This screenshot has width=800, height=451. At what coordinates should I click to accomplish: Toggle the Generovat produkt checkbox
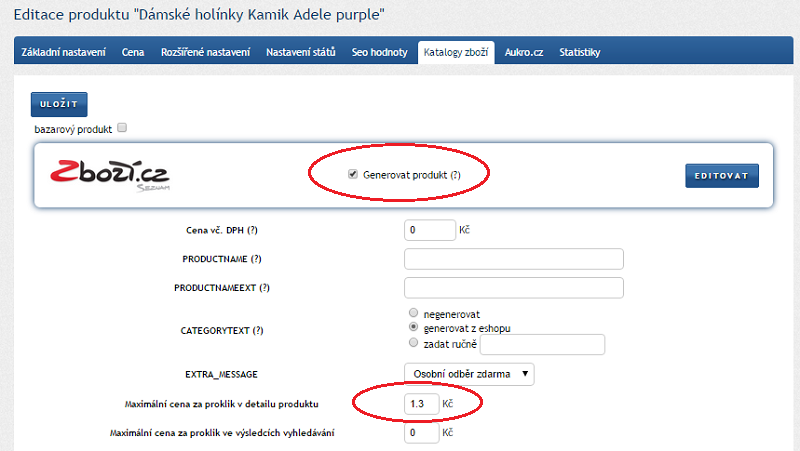[353, 175]
